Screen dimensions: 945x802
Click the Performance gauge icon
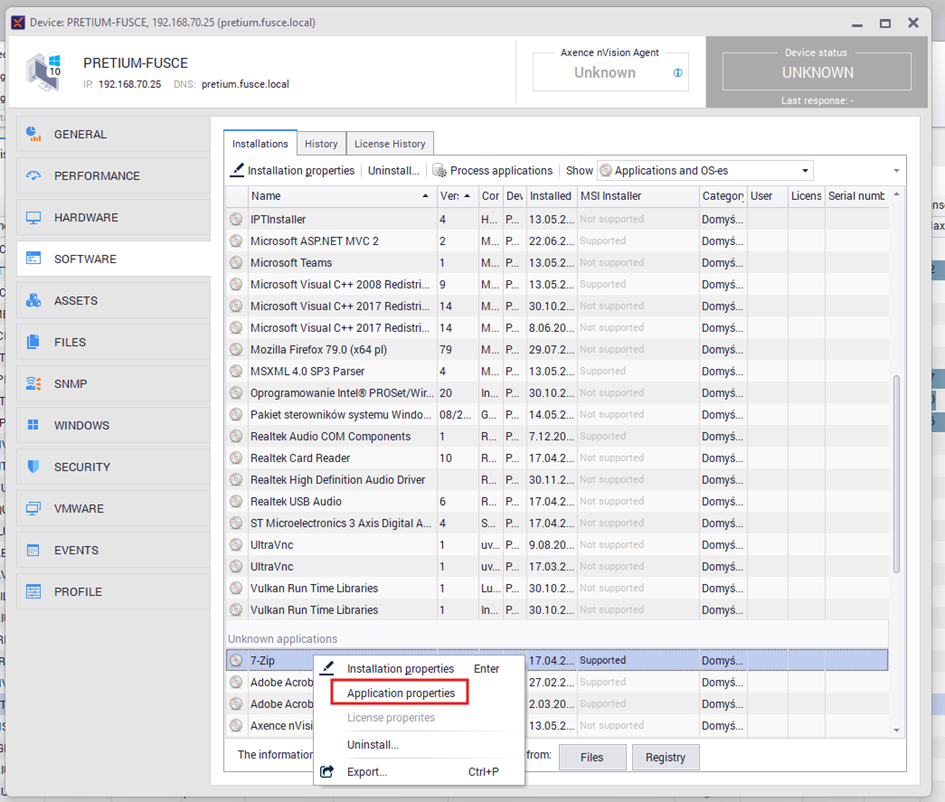click(34, 176)
